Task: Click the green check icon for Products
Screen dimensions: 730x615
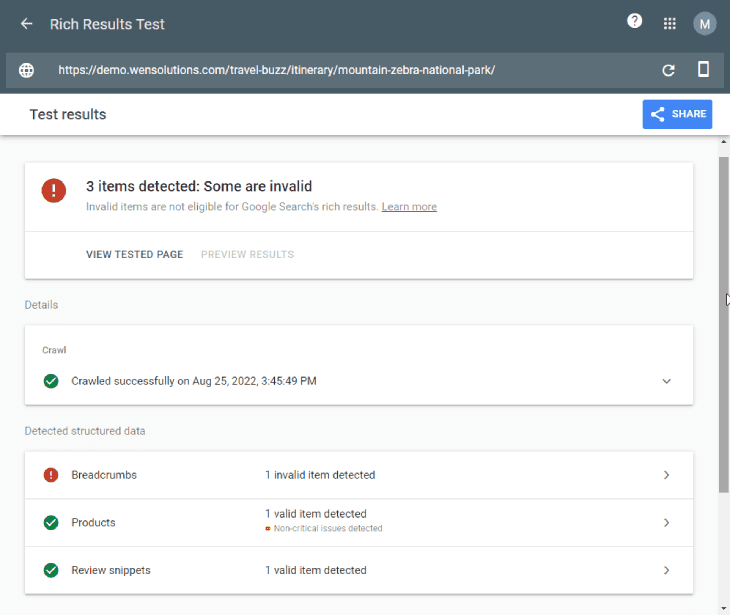Action: click(51, 522)
